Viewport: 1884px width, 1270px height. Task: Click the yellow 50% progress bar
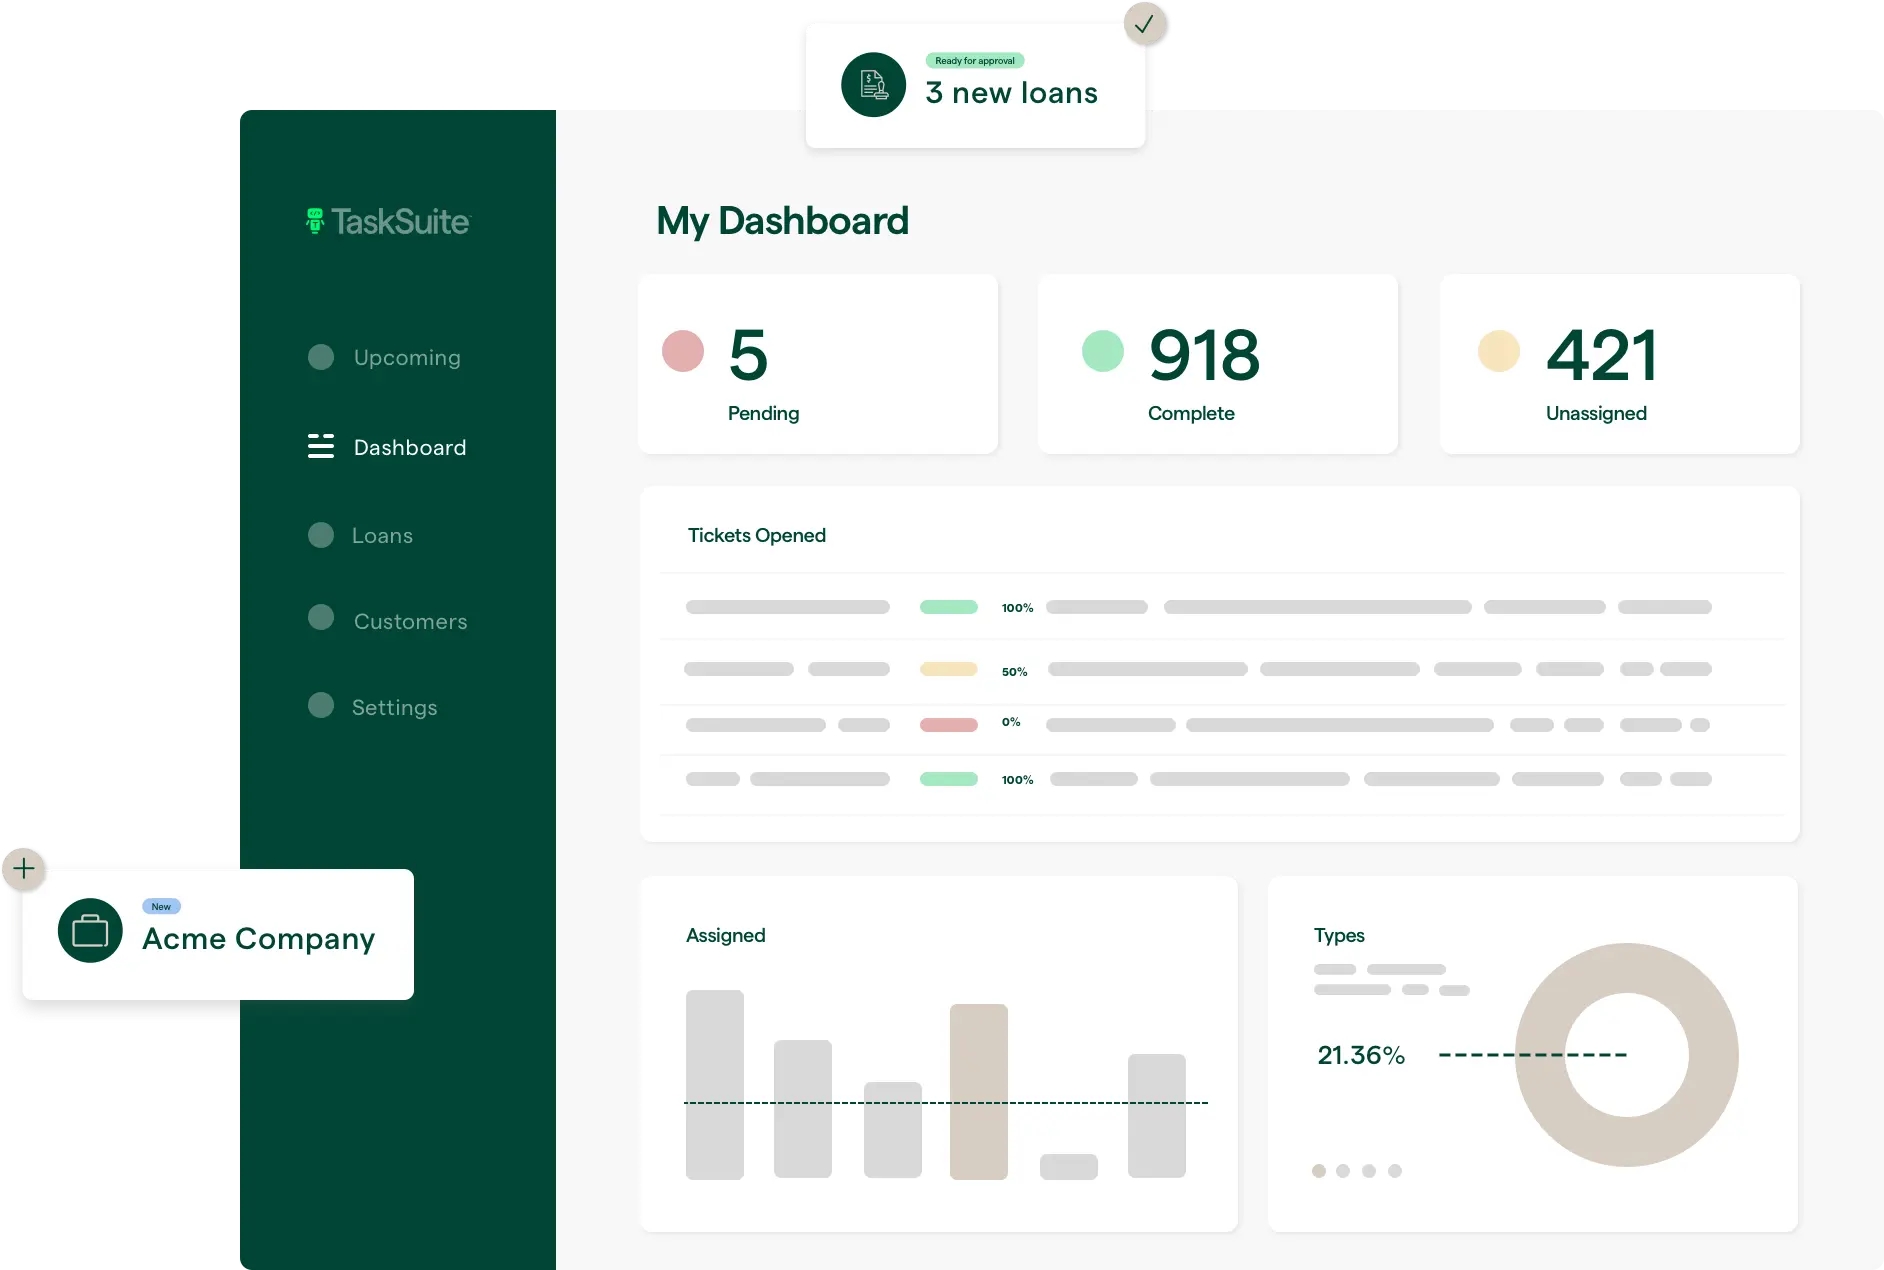click(949, 669)
